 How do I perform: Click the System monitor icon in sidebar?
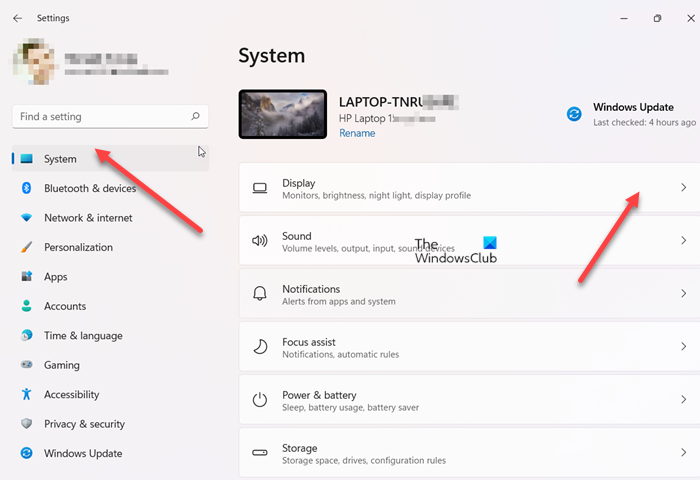[x=27, y=159]
